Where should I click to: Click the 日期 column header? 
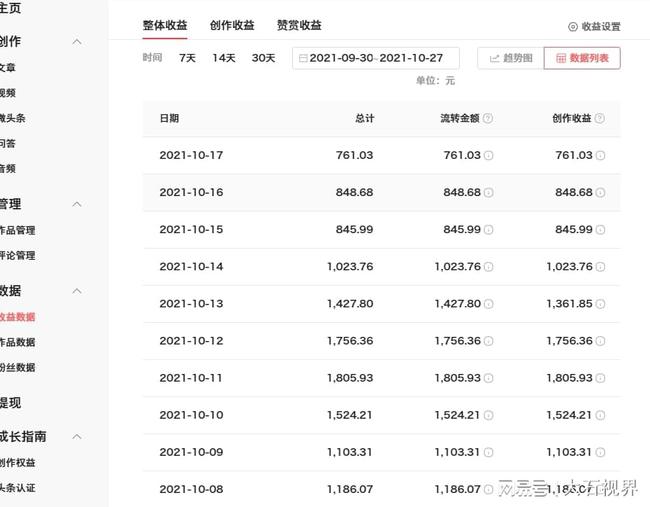[170, 119]
